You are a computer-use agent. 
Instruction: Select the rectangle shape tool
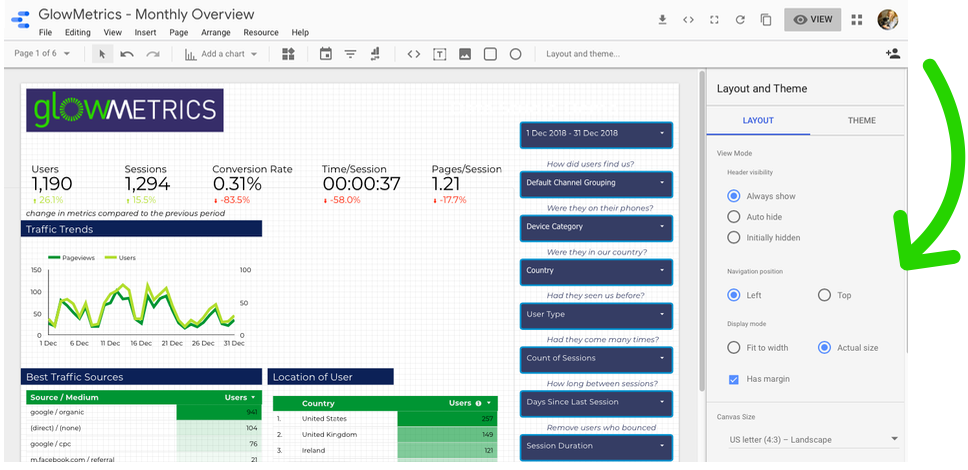pyautogui.click(x=490, y=54)
